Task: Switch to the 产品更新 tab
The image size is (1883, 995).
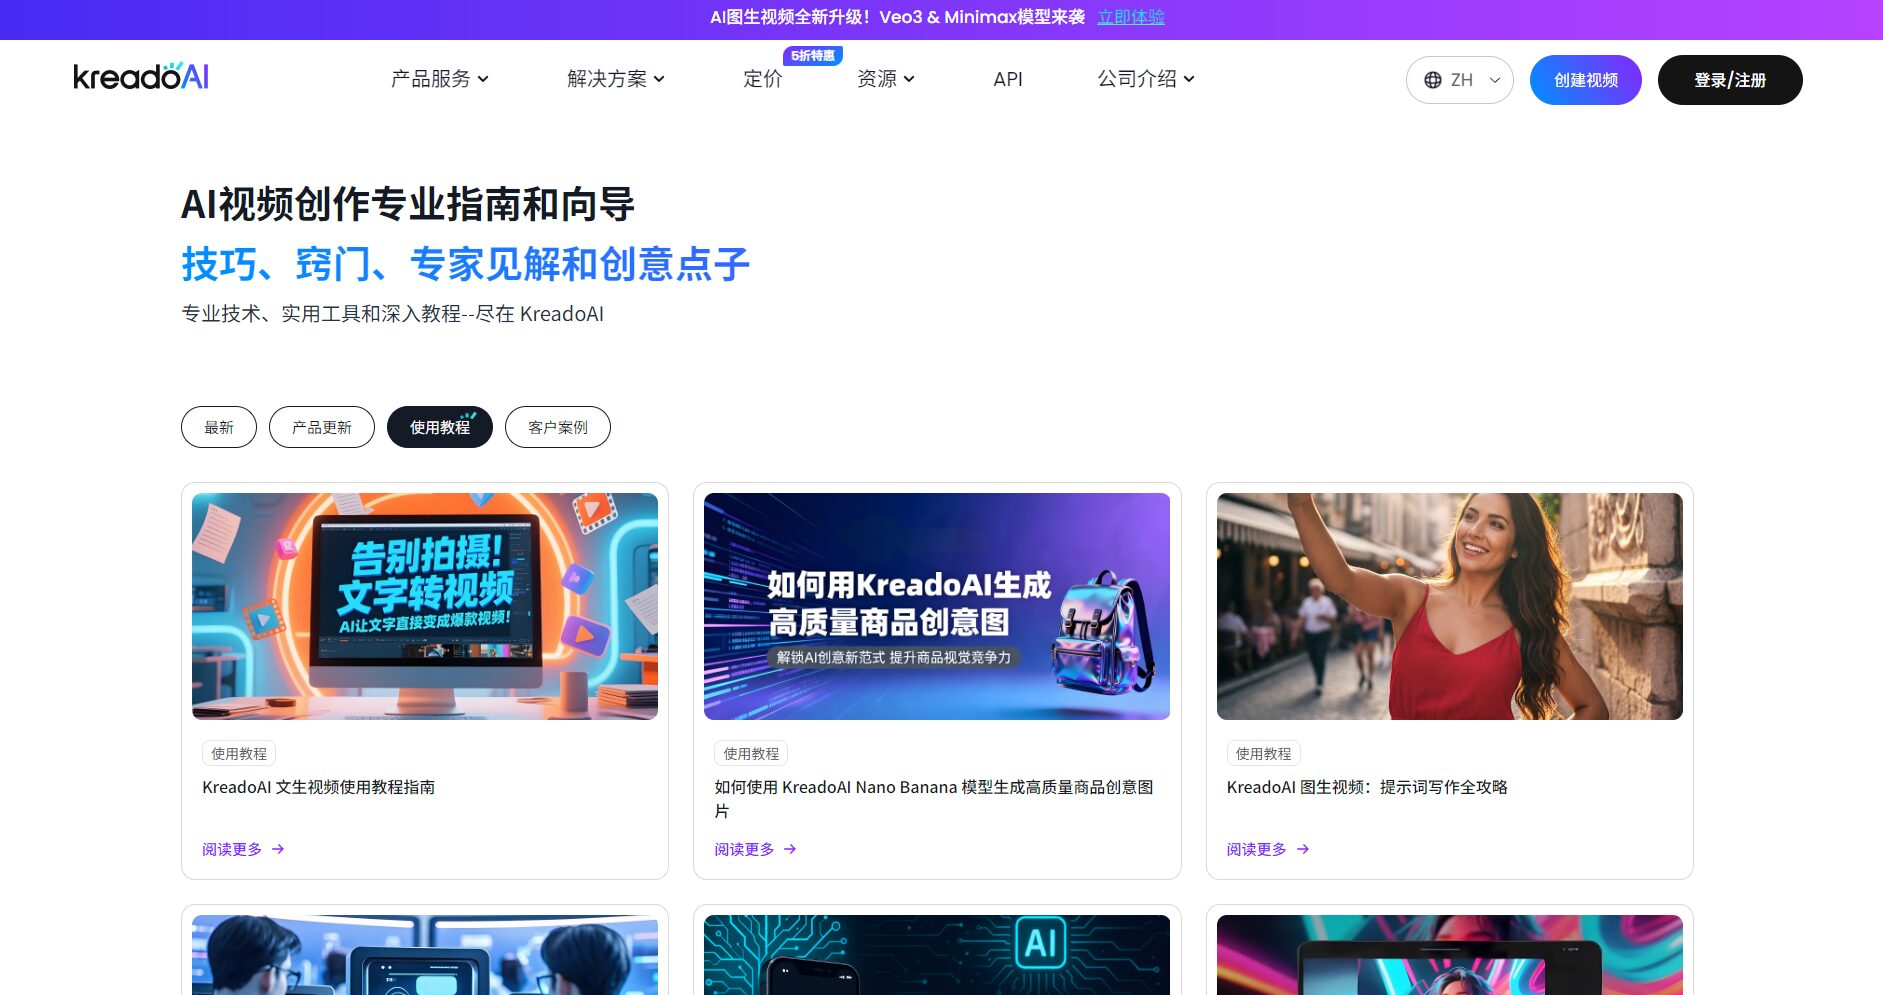Action: [321, 427]
